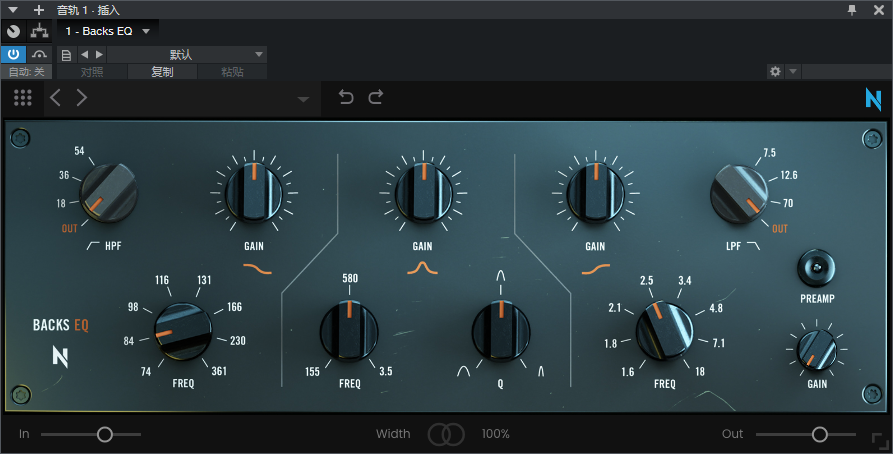Screen dimensions: 893x454
Task: Click the high band FREQ knob
Action: pos(665,332)
